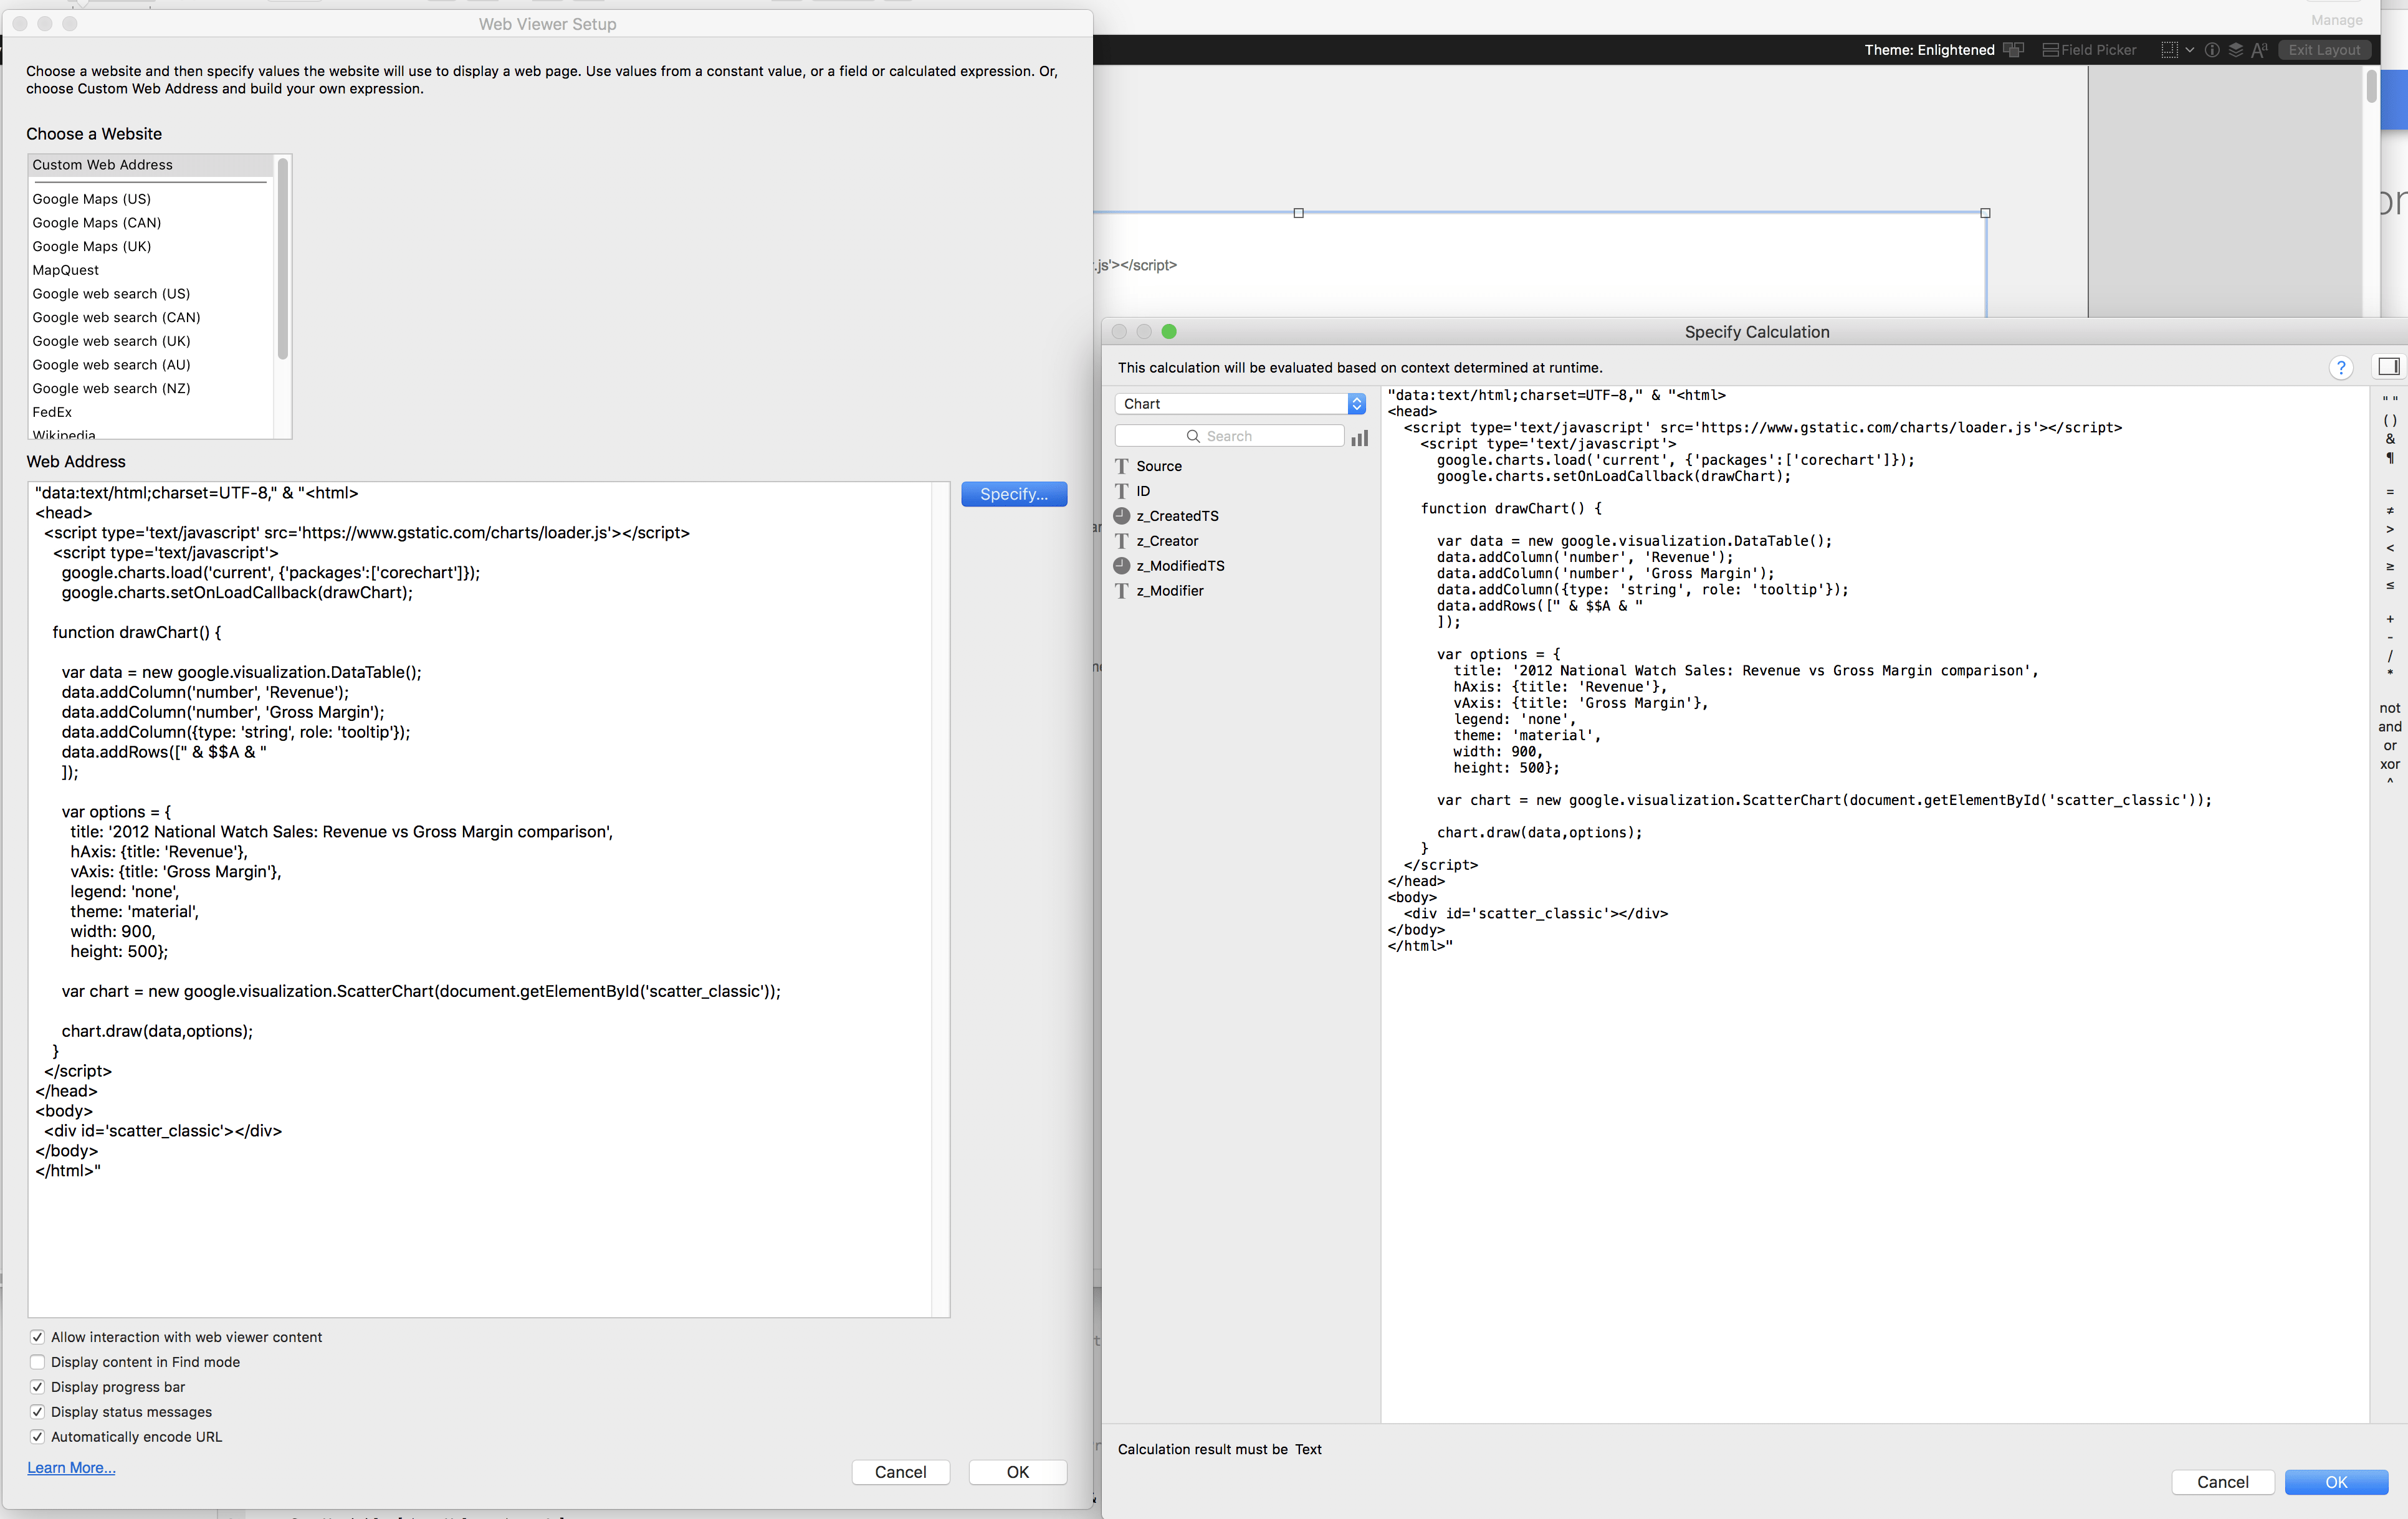This screenshot has height=1519, width=2408.
Task: Insert quotation marks operator
Action: coord(2389,400)
